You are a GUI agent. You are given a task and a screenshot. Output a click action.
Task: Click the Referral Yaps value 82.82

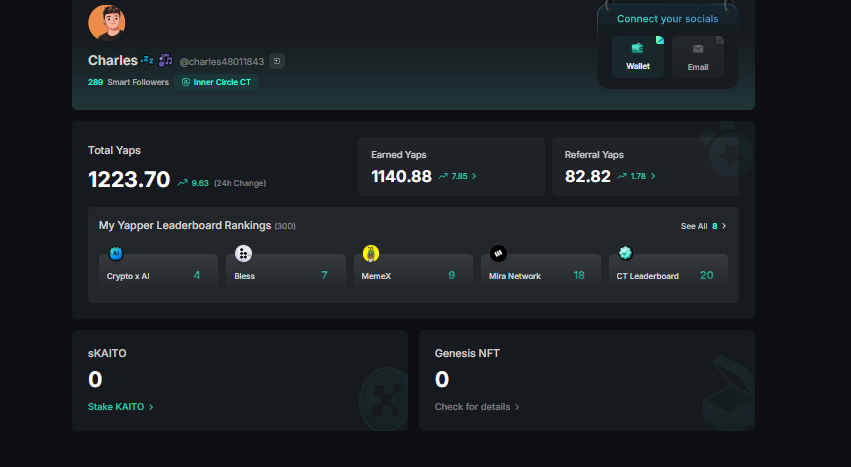(x=587, y=176)
